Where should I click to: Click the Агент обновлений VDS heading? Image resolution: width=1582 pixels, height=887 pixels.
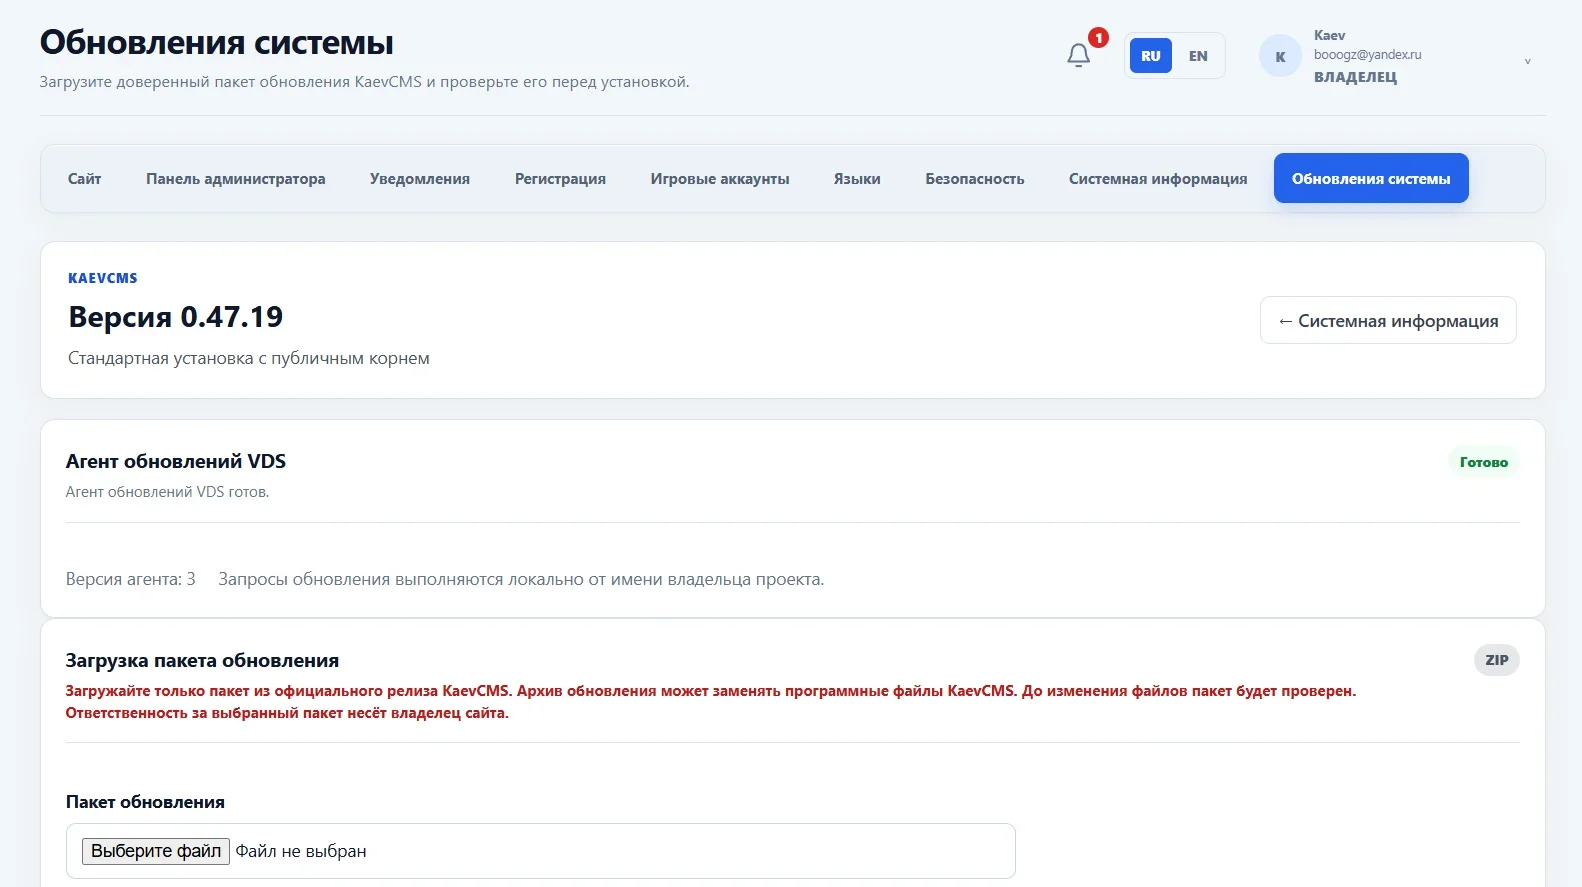click(176, 461)
